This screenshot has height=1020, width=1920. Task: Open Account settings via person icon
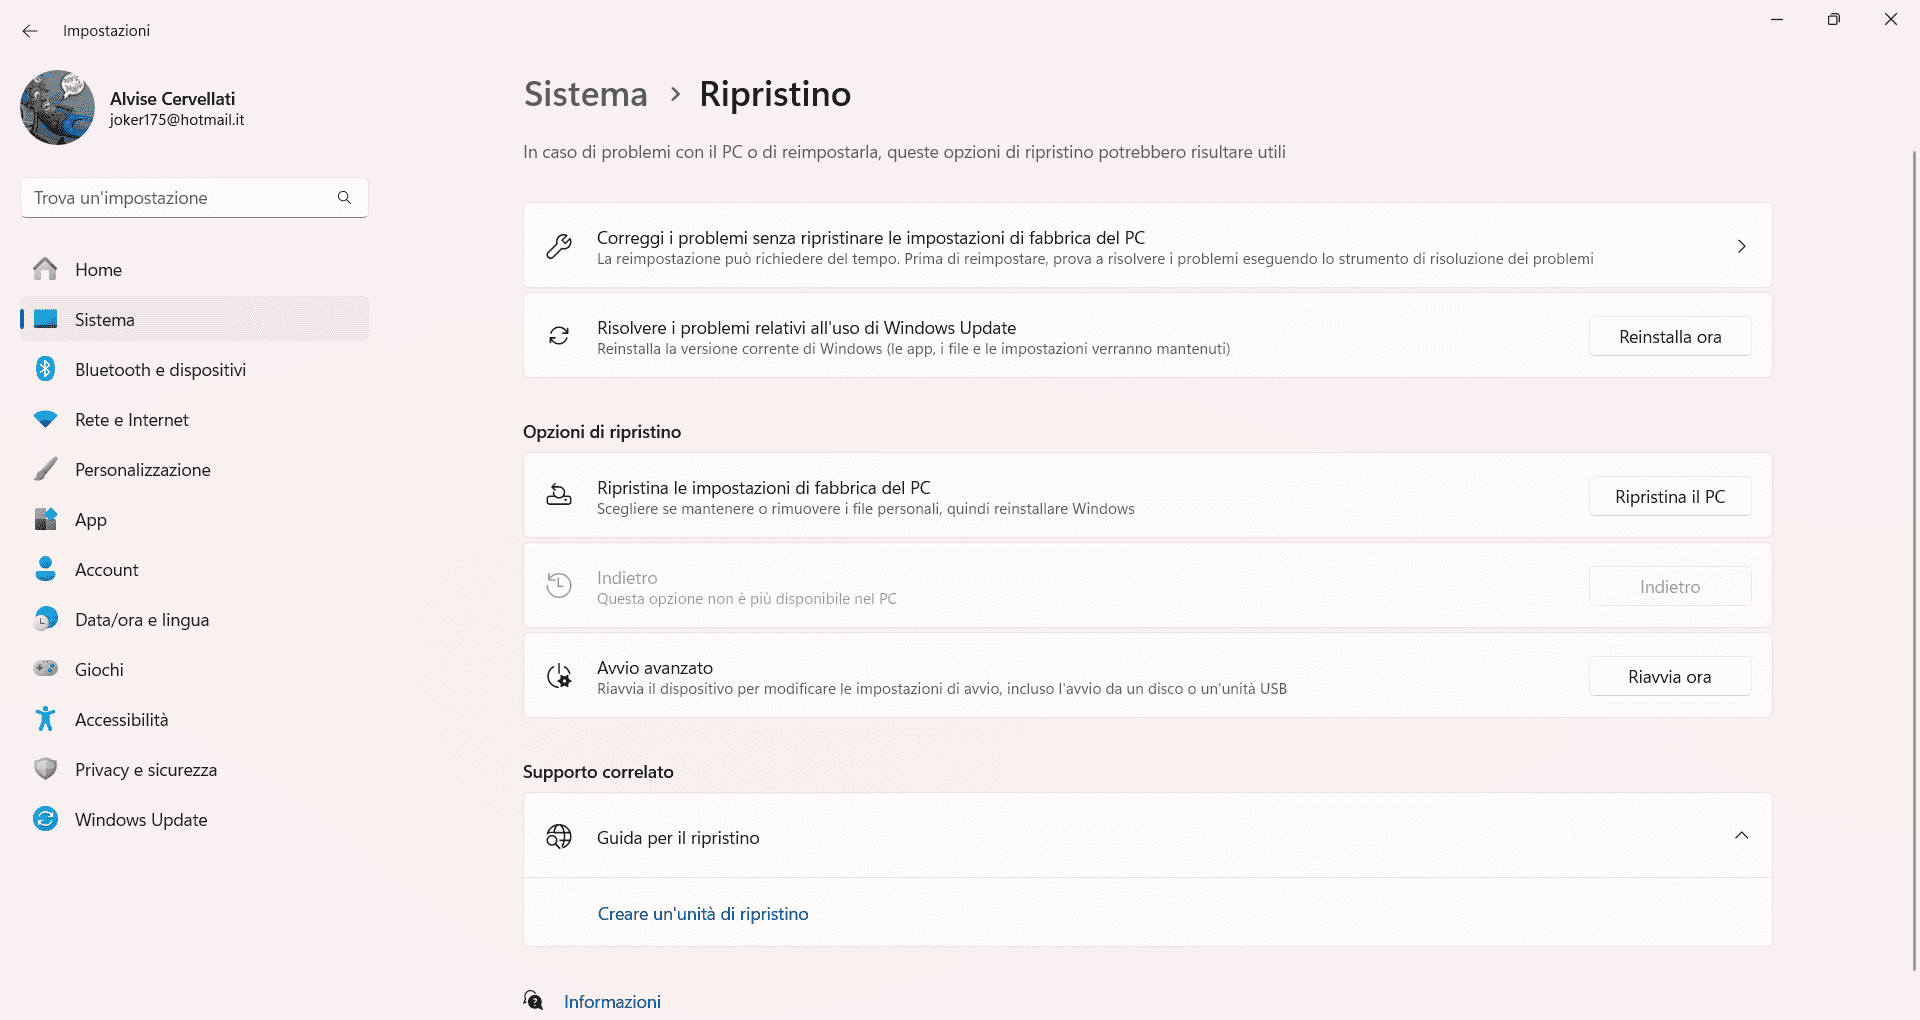[45, 569]
